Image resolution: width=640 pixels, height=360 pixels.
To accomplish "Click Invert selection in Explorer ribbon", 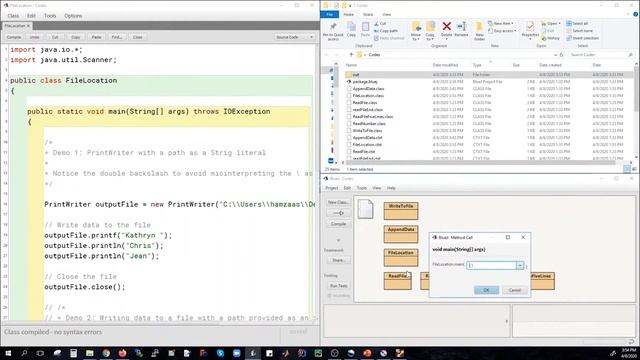I will (582, 38).
